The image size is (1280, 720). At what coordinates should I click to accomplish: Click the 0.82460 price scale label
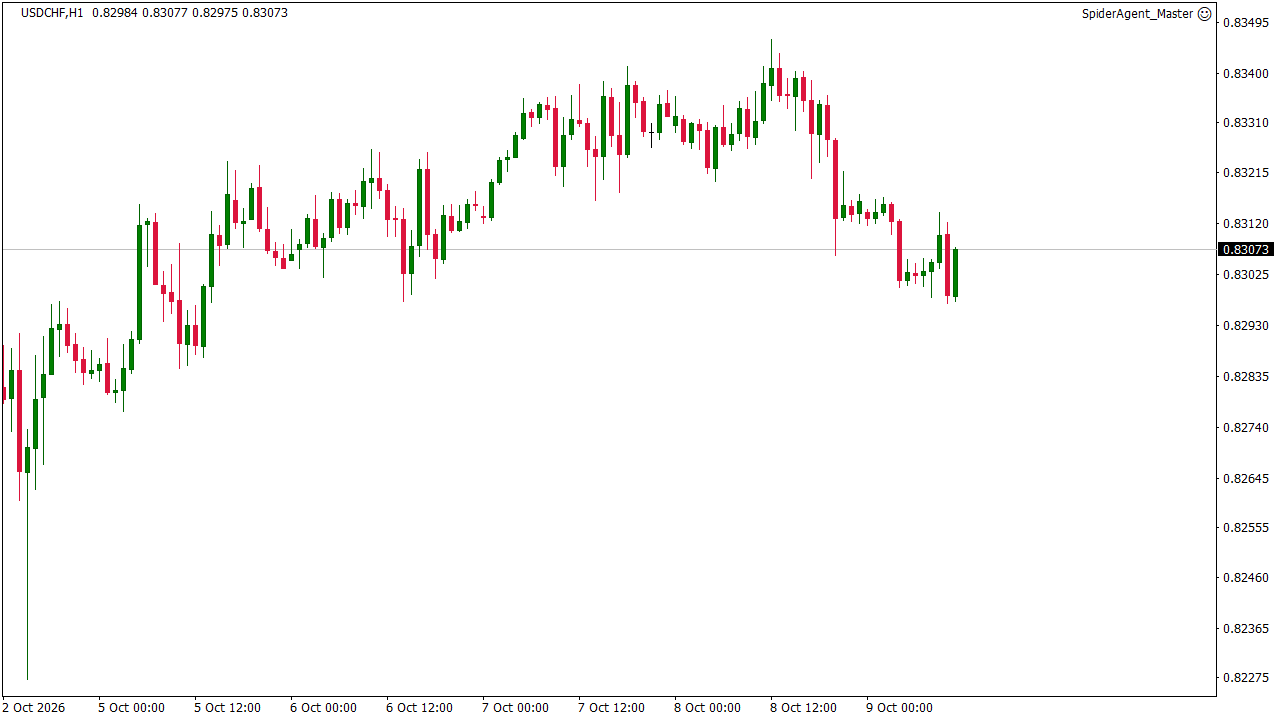1246,578
